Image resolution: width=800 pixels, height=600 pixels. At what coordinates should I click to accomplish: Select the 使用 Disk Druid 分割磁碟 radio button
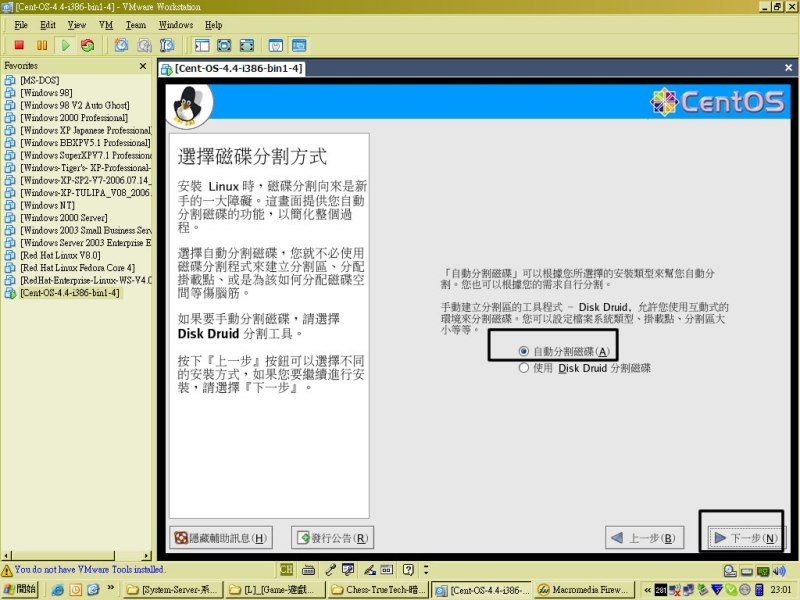click(523, 368)
